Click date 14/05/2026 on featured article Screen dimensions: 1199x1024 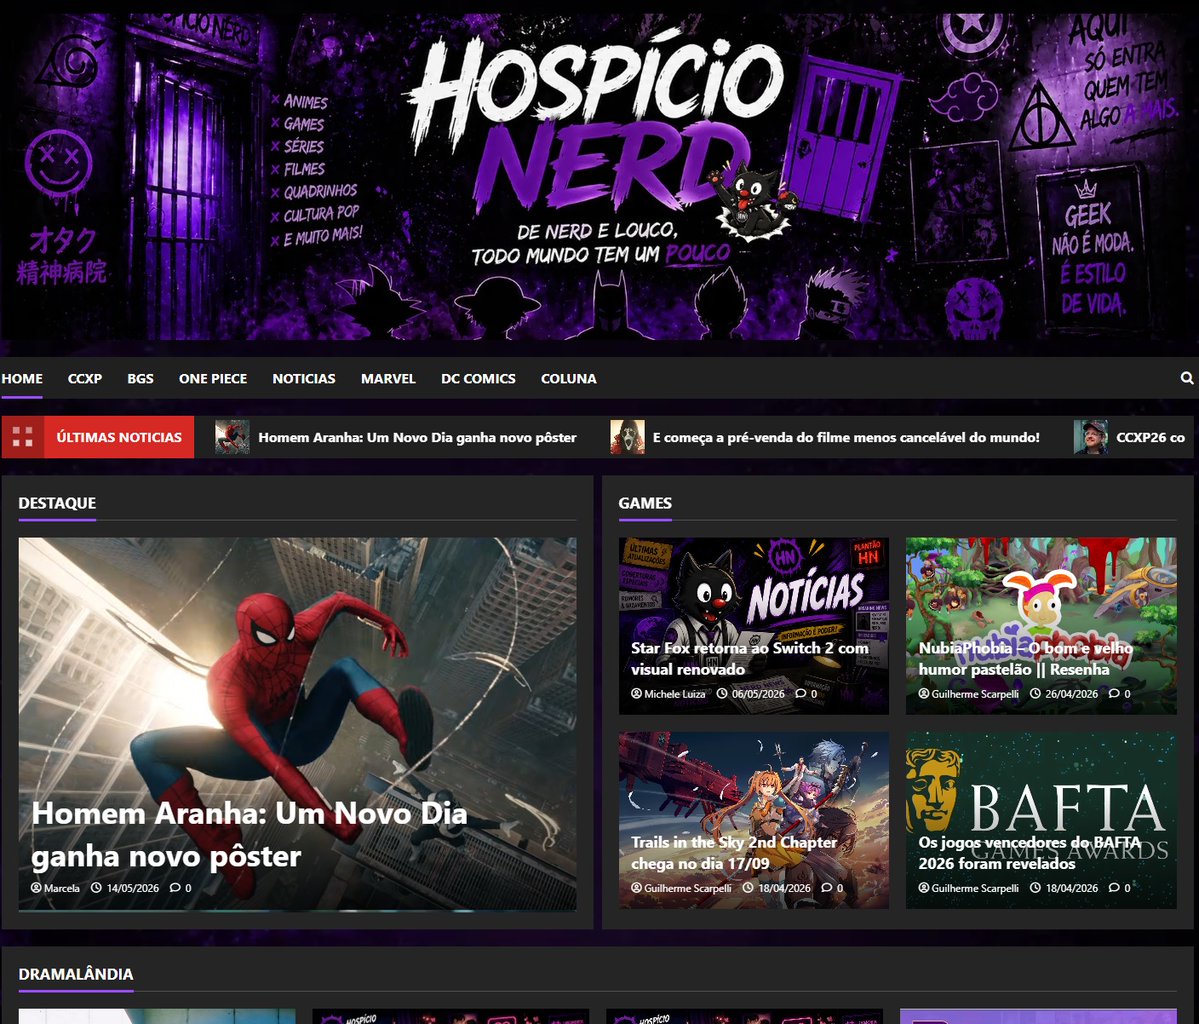click(132, 888)
